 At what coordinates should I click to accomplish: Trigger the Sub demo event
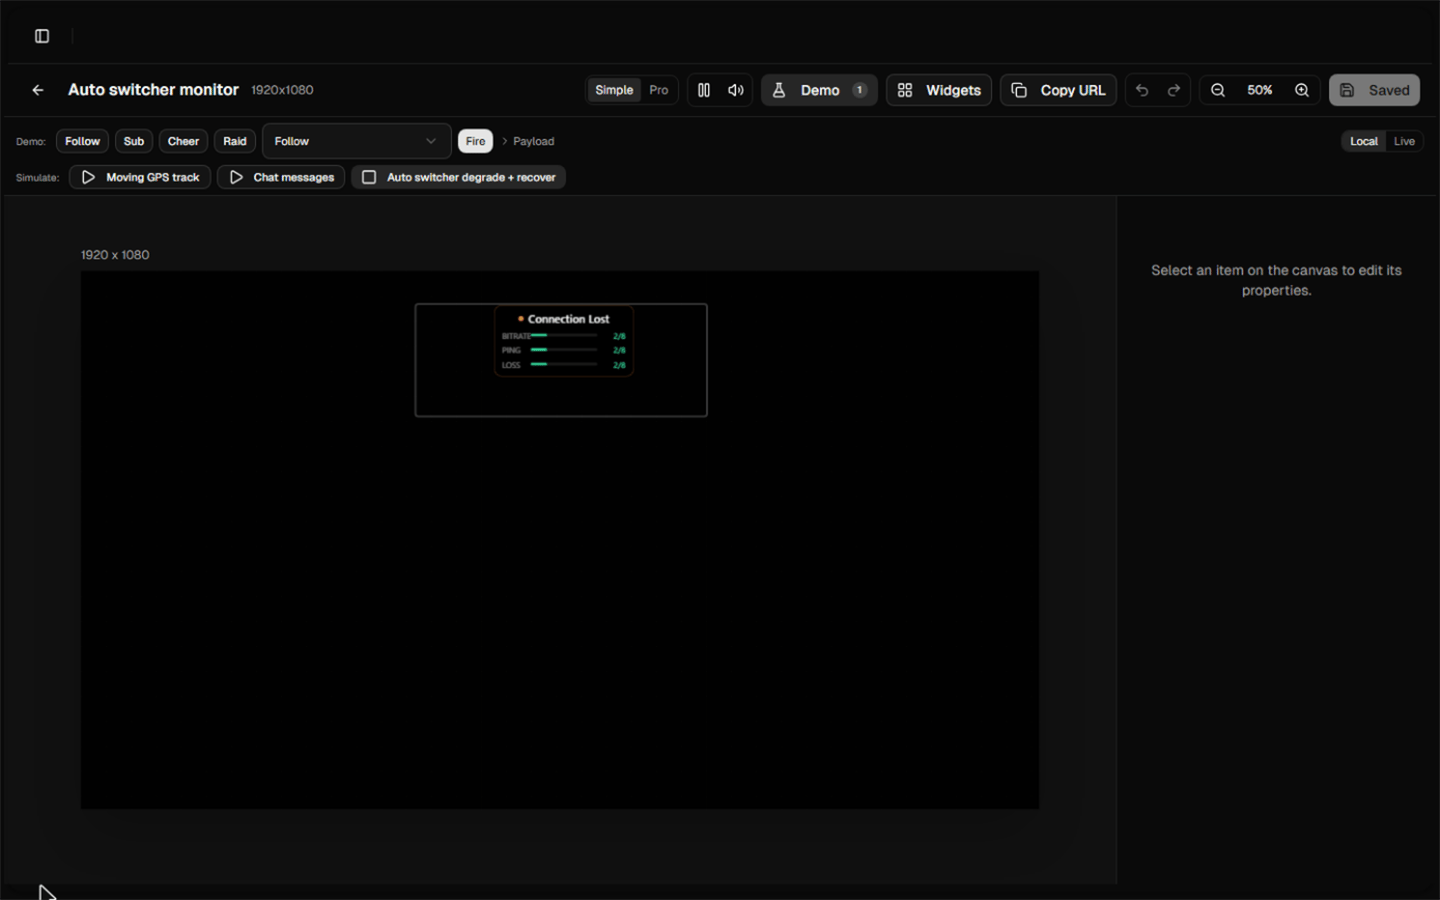click(134, 141)
